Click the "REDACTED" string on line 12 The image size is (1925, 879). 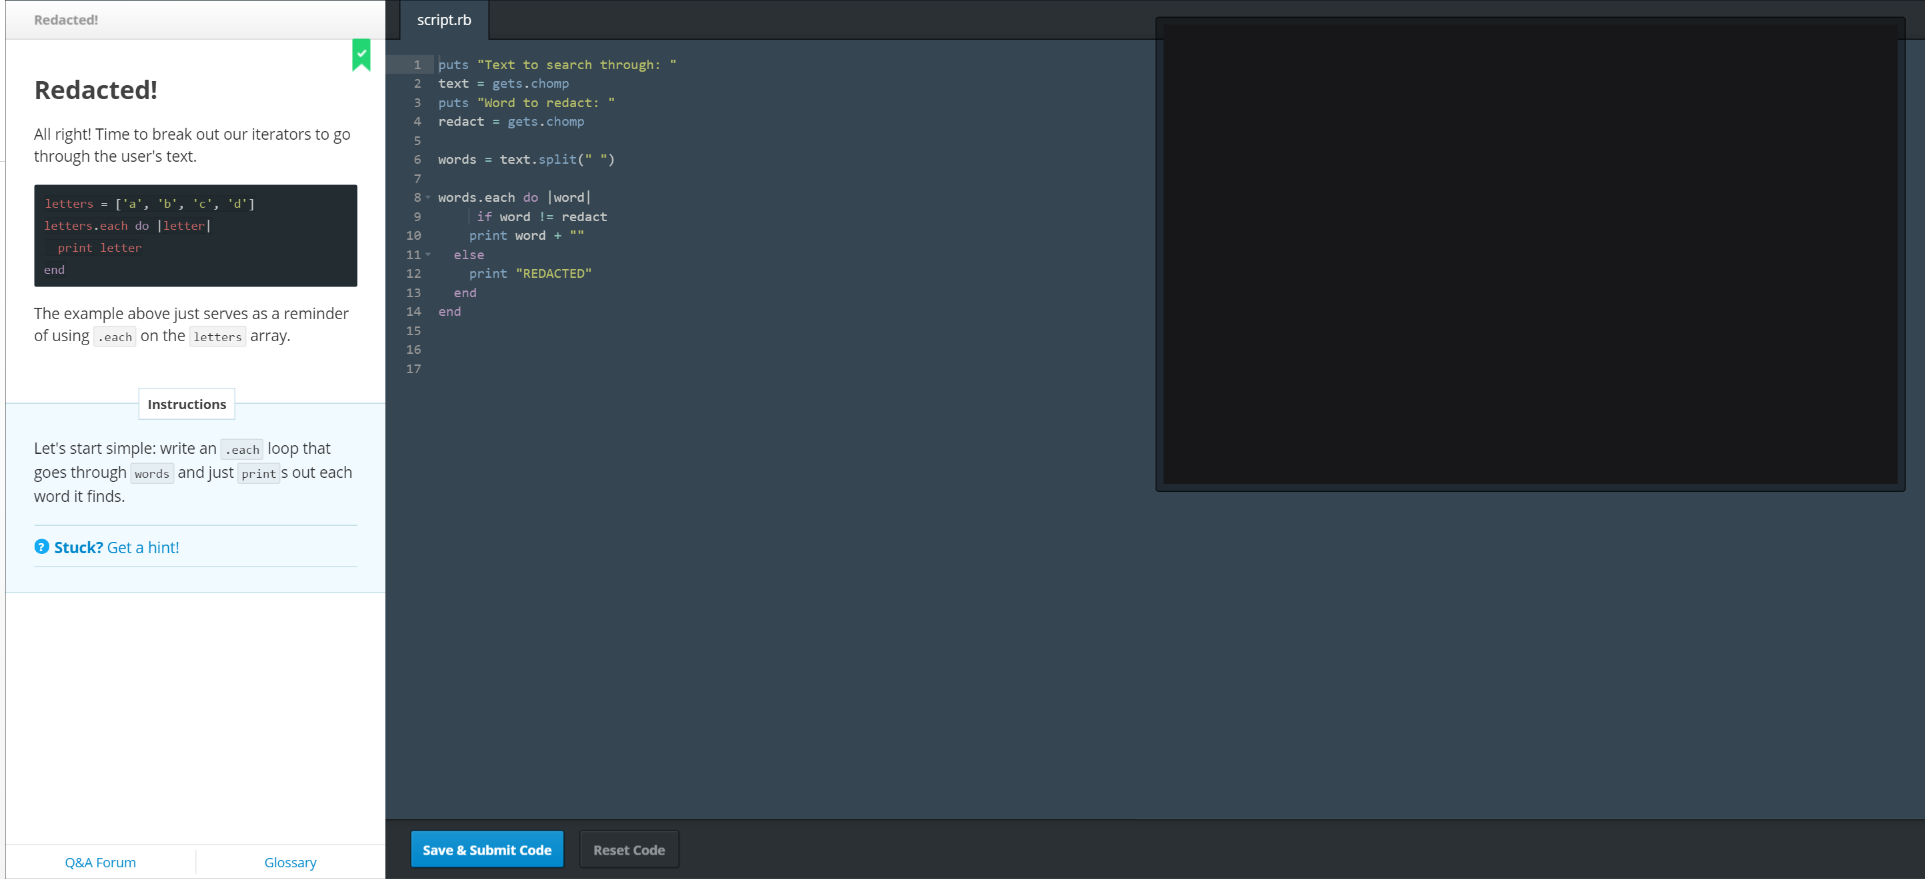click(553, 274)
